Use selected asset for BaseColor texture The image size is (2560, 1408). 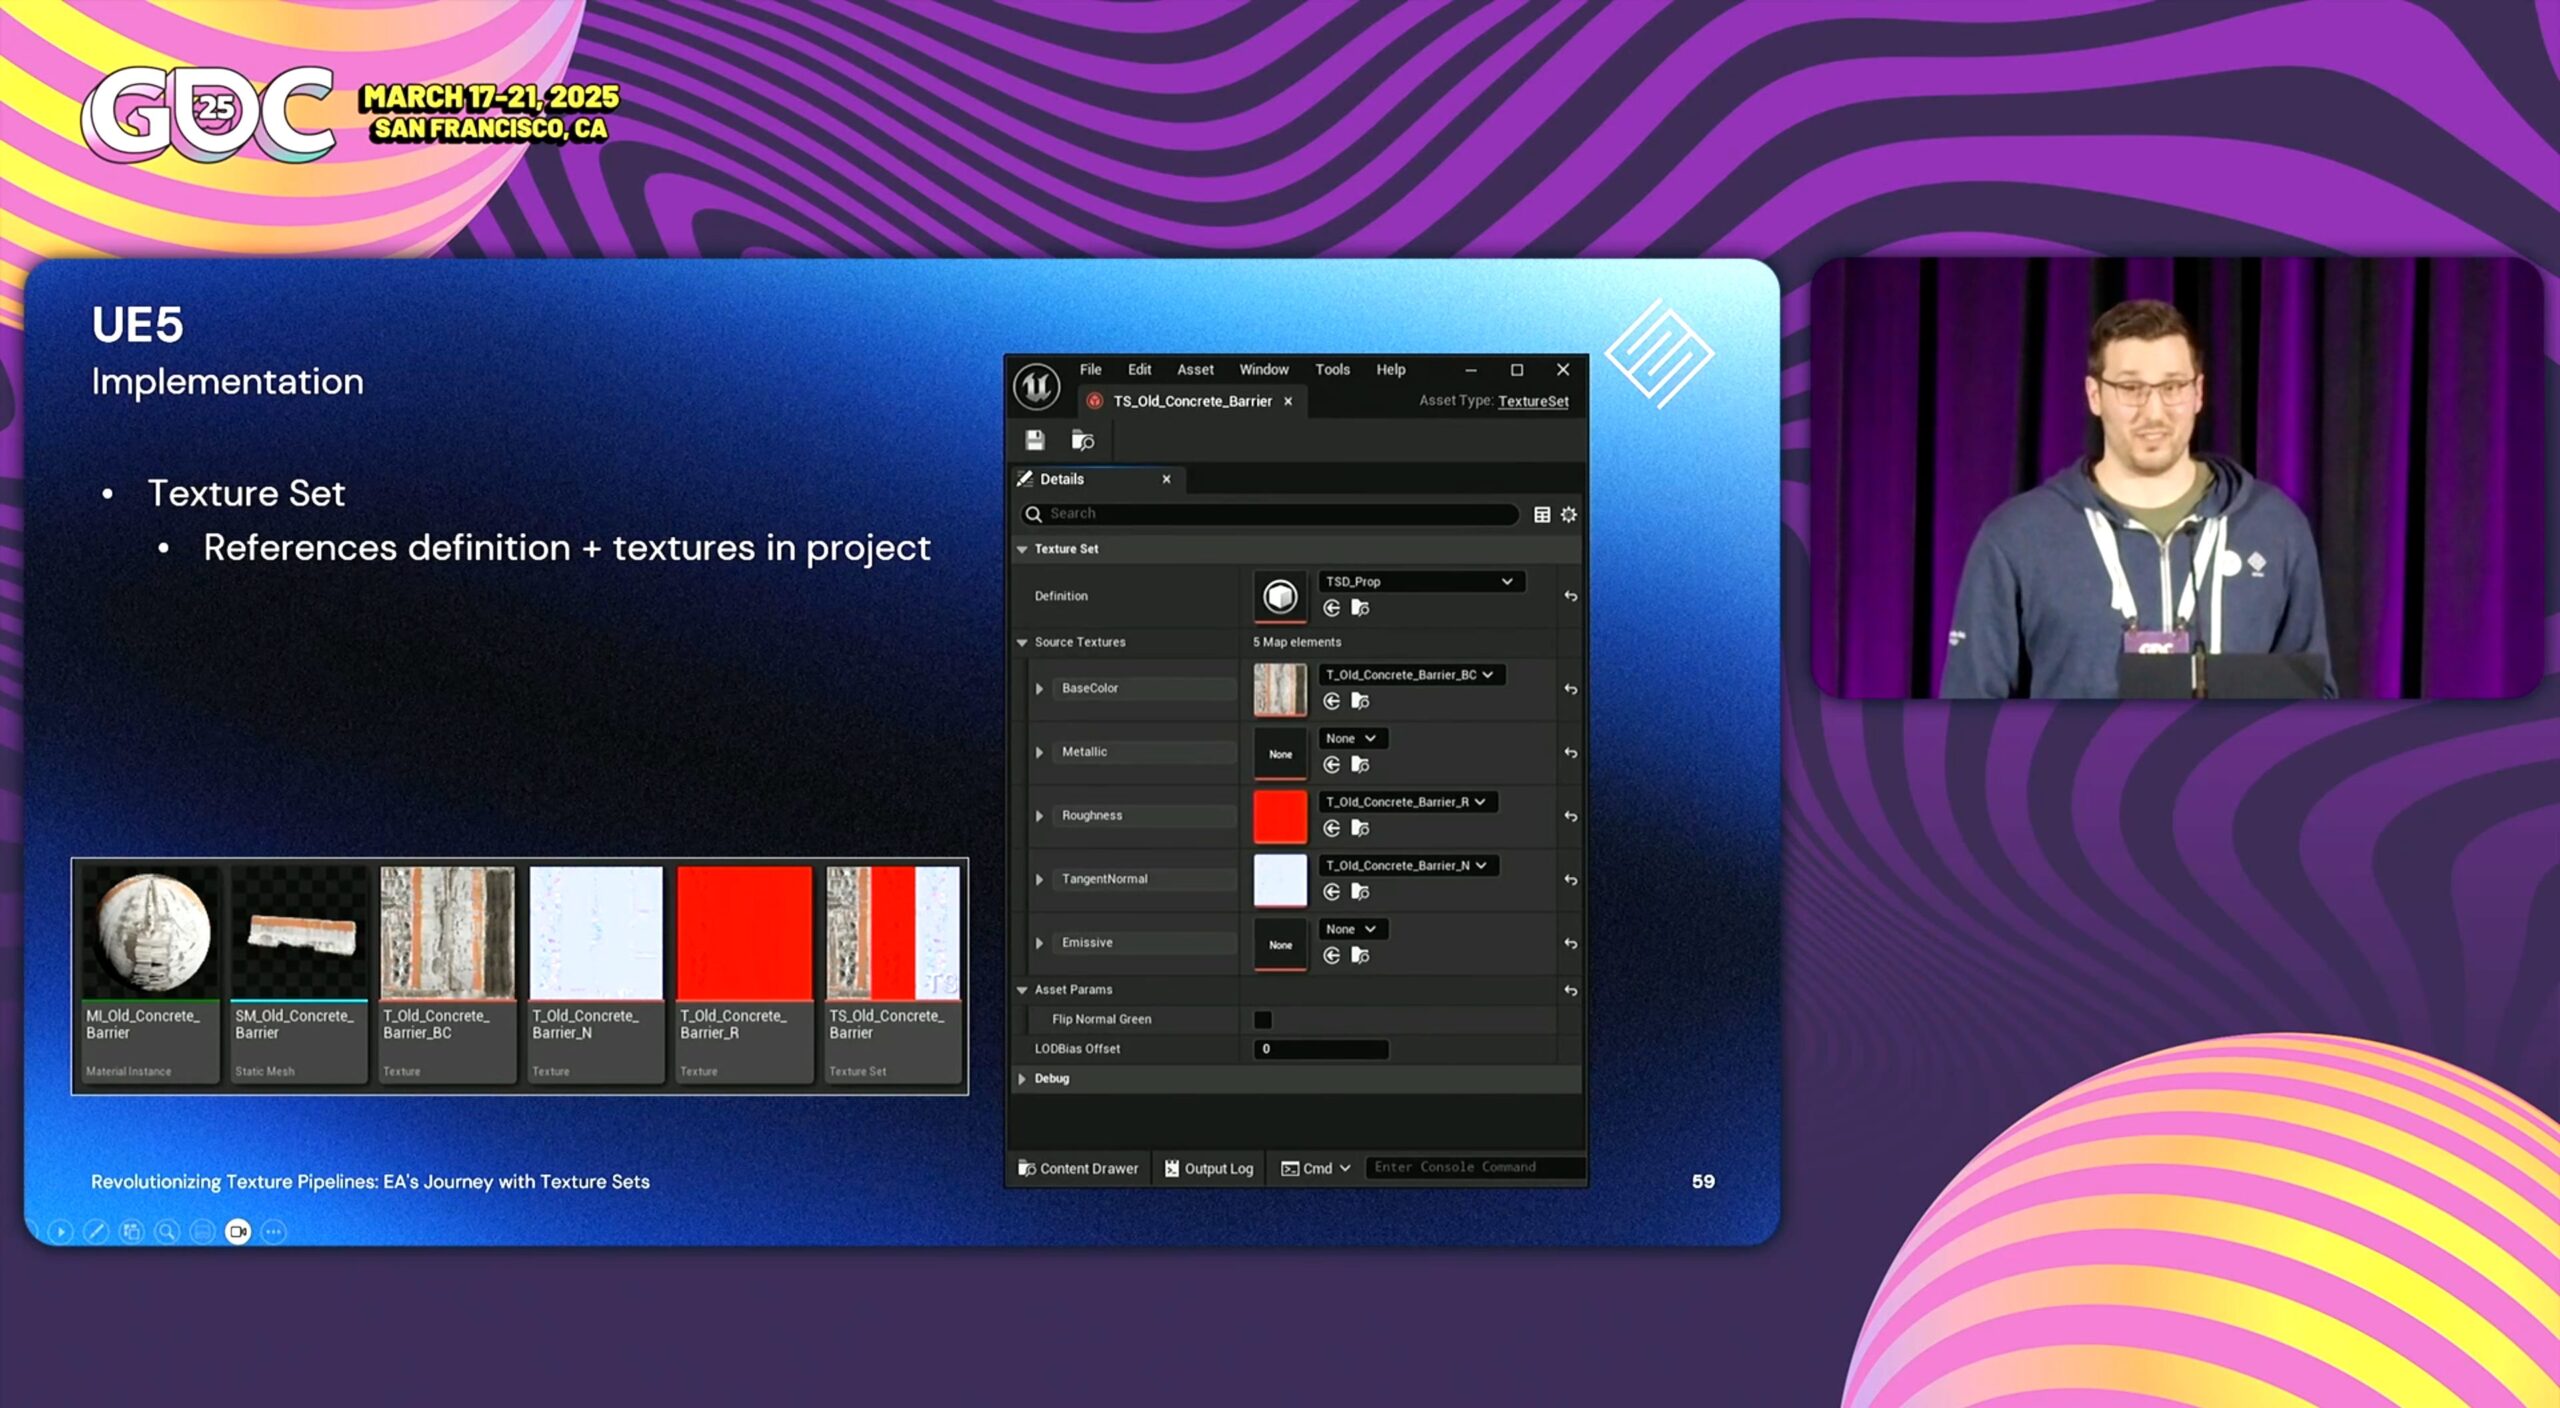point(1332,701)
